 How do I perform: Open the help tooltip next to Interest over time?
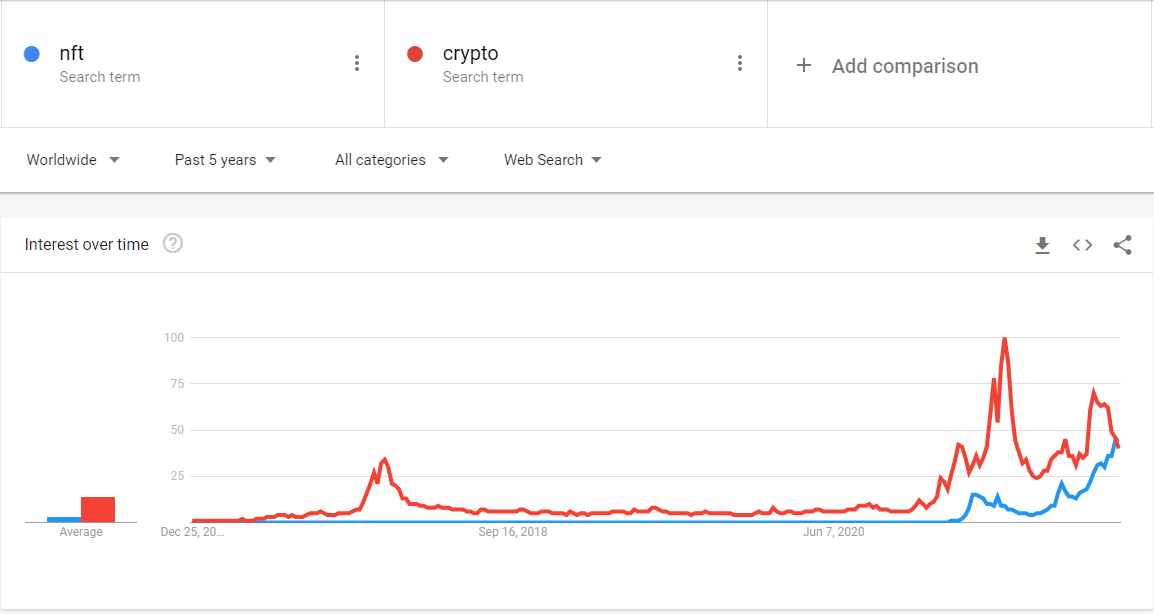click(172, 243)
